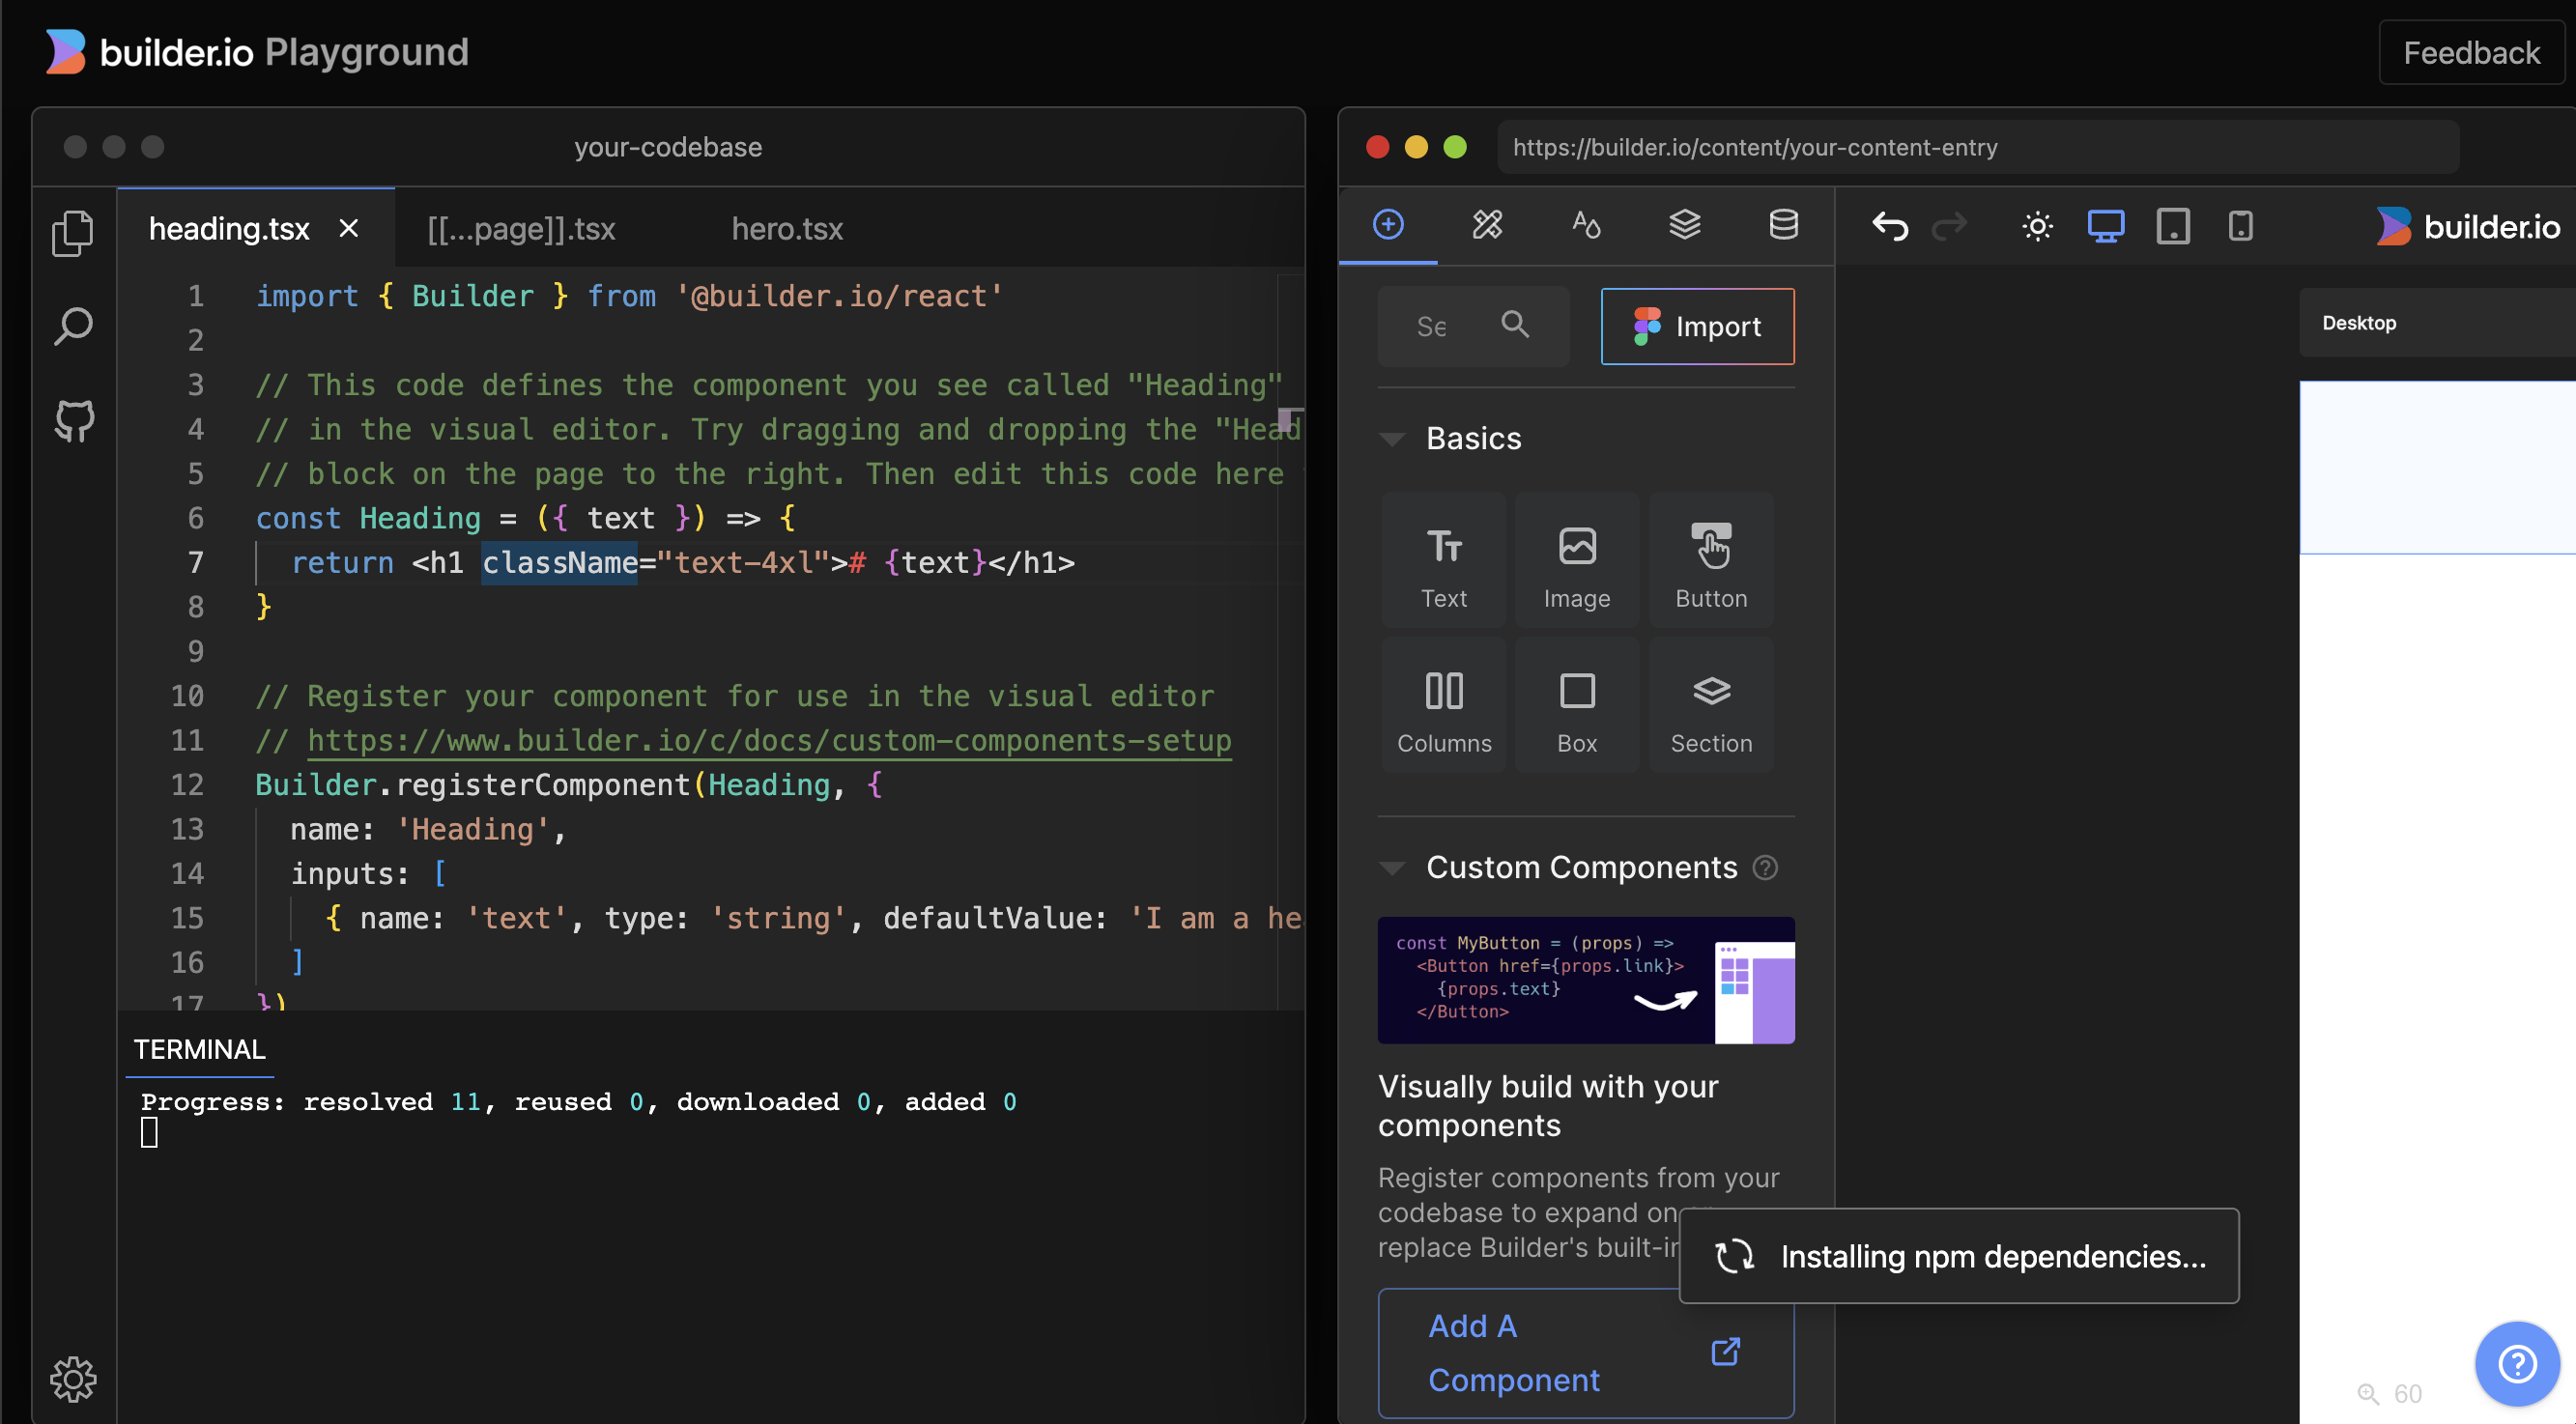Toggle desktop preview mode
This screenshot has width=2576, height=1424.
(2104, 224)
